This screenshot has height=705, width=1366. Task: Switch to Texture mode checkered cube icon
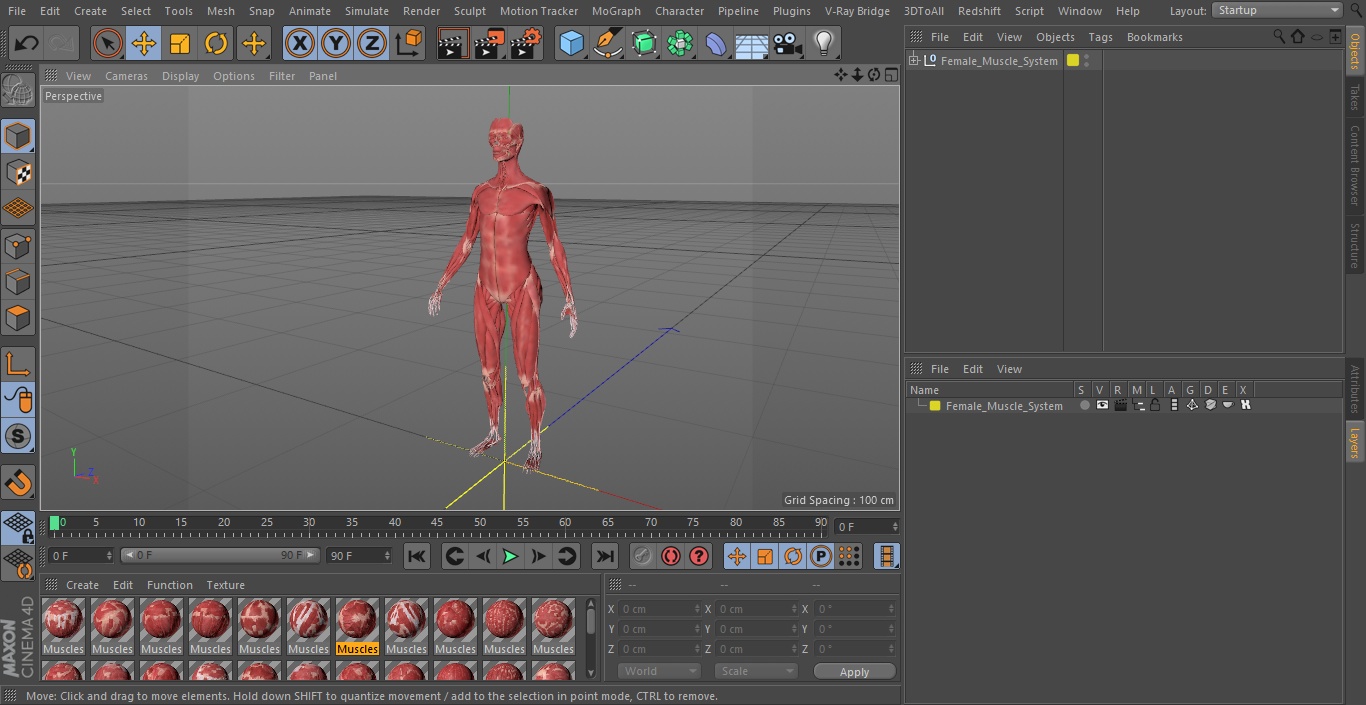pyautogui.click(x=18, y=172)
